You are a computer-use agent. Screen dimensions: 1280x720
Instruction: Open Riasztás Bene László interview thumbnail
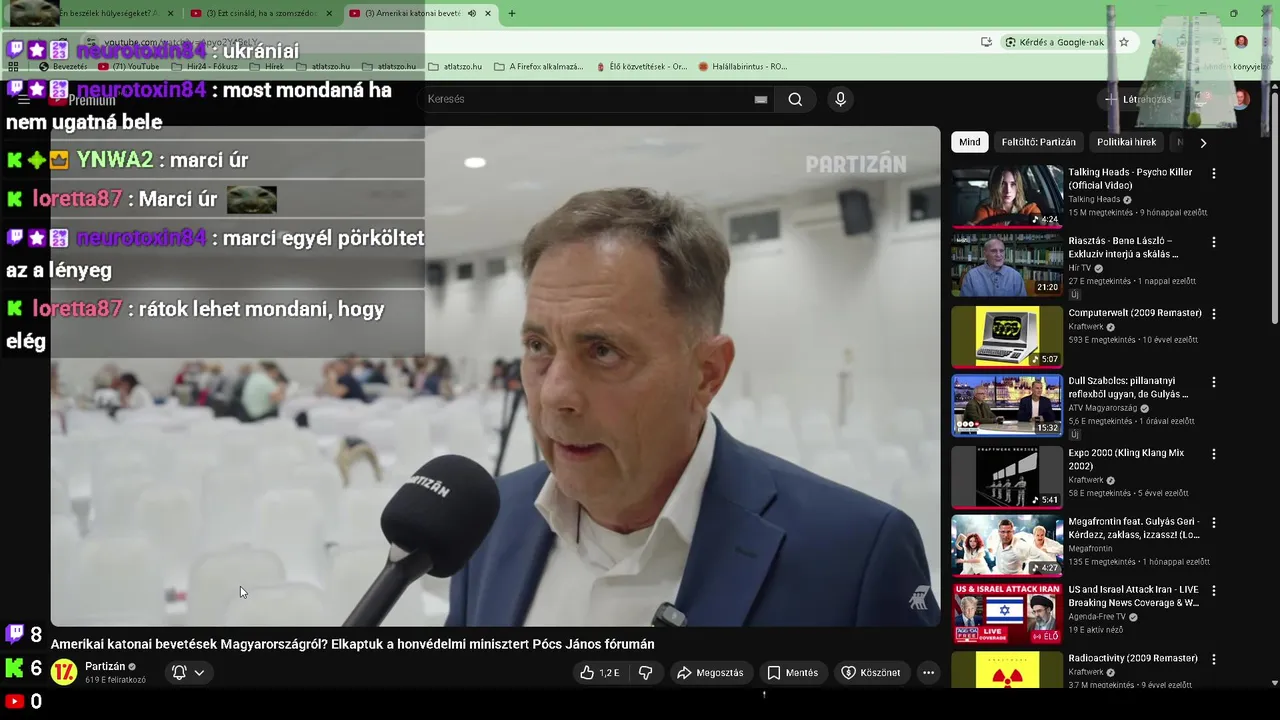click(x=1007, y=266)
